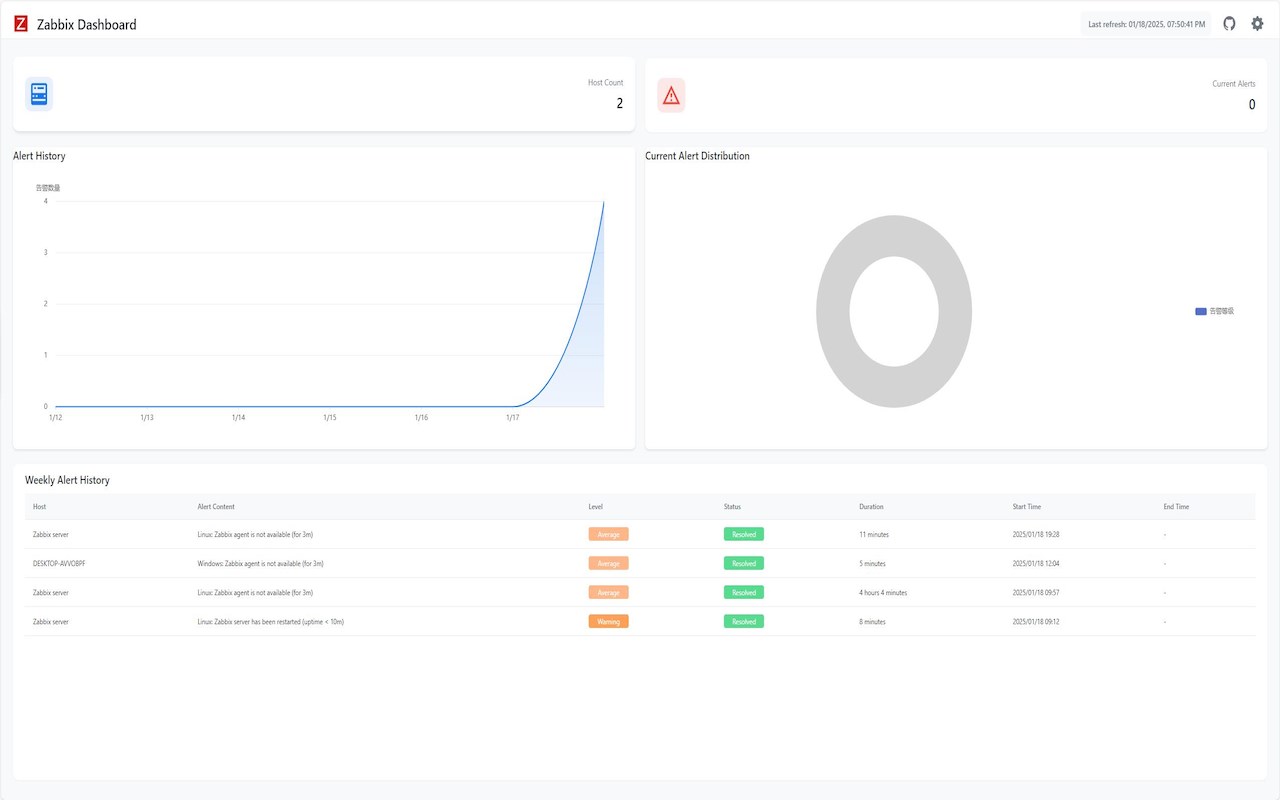Click Average badge on DESKTOP-AVVOBPF row
This screenshot has height=800, width=1280.
pyautogui.click(x=608, y=563)
